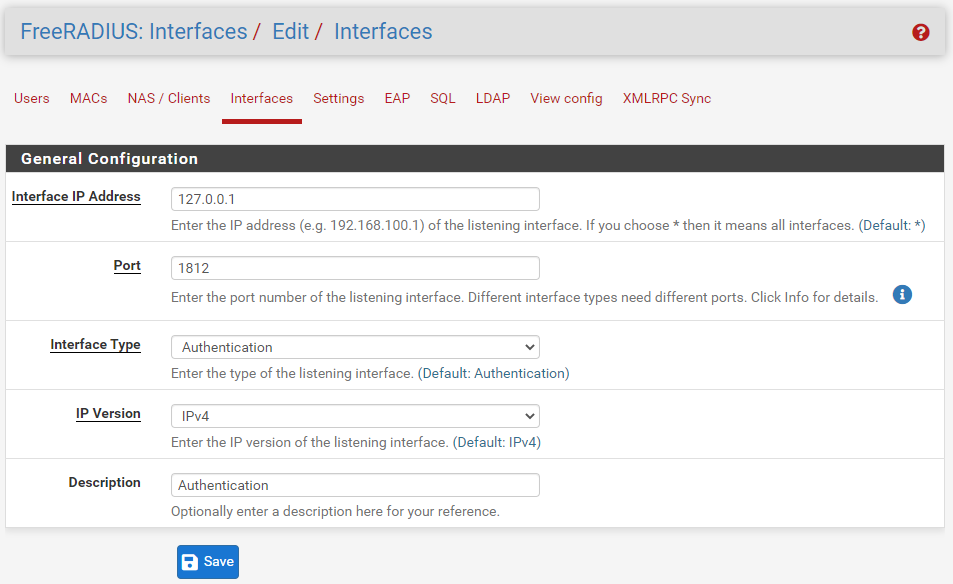
Task: Click "Optionally enter a description" help text
Action: coord(335,512)
